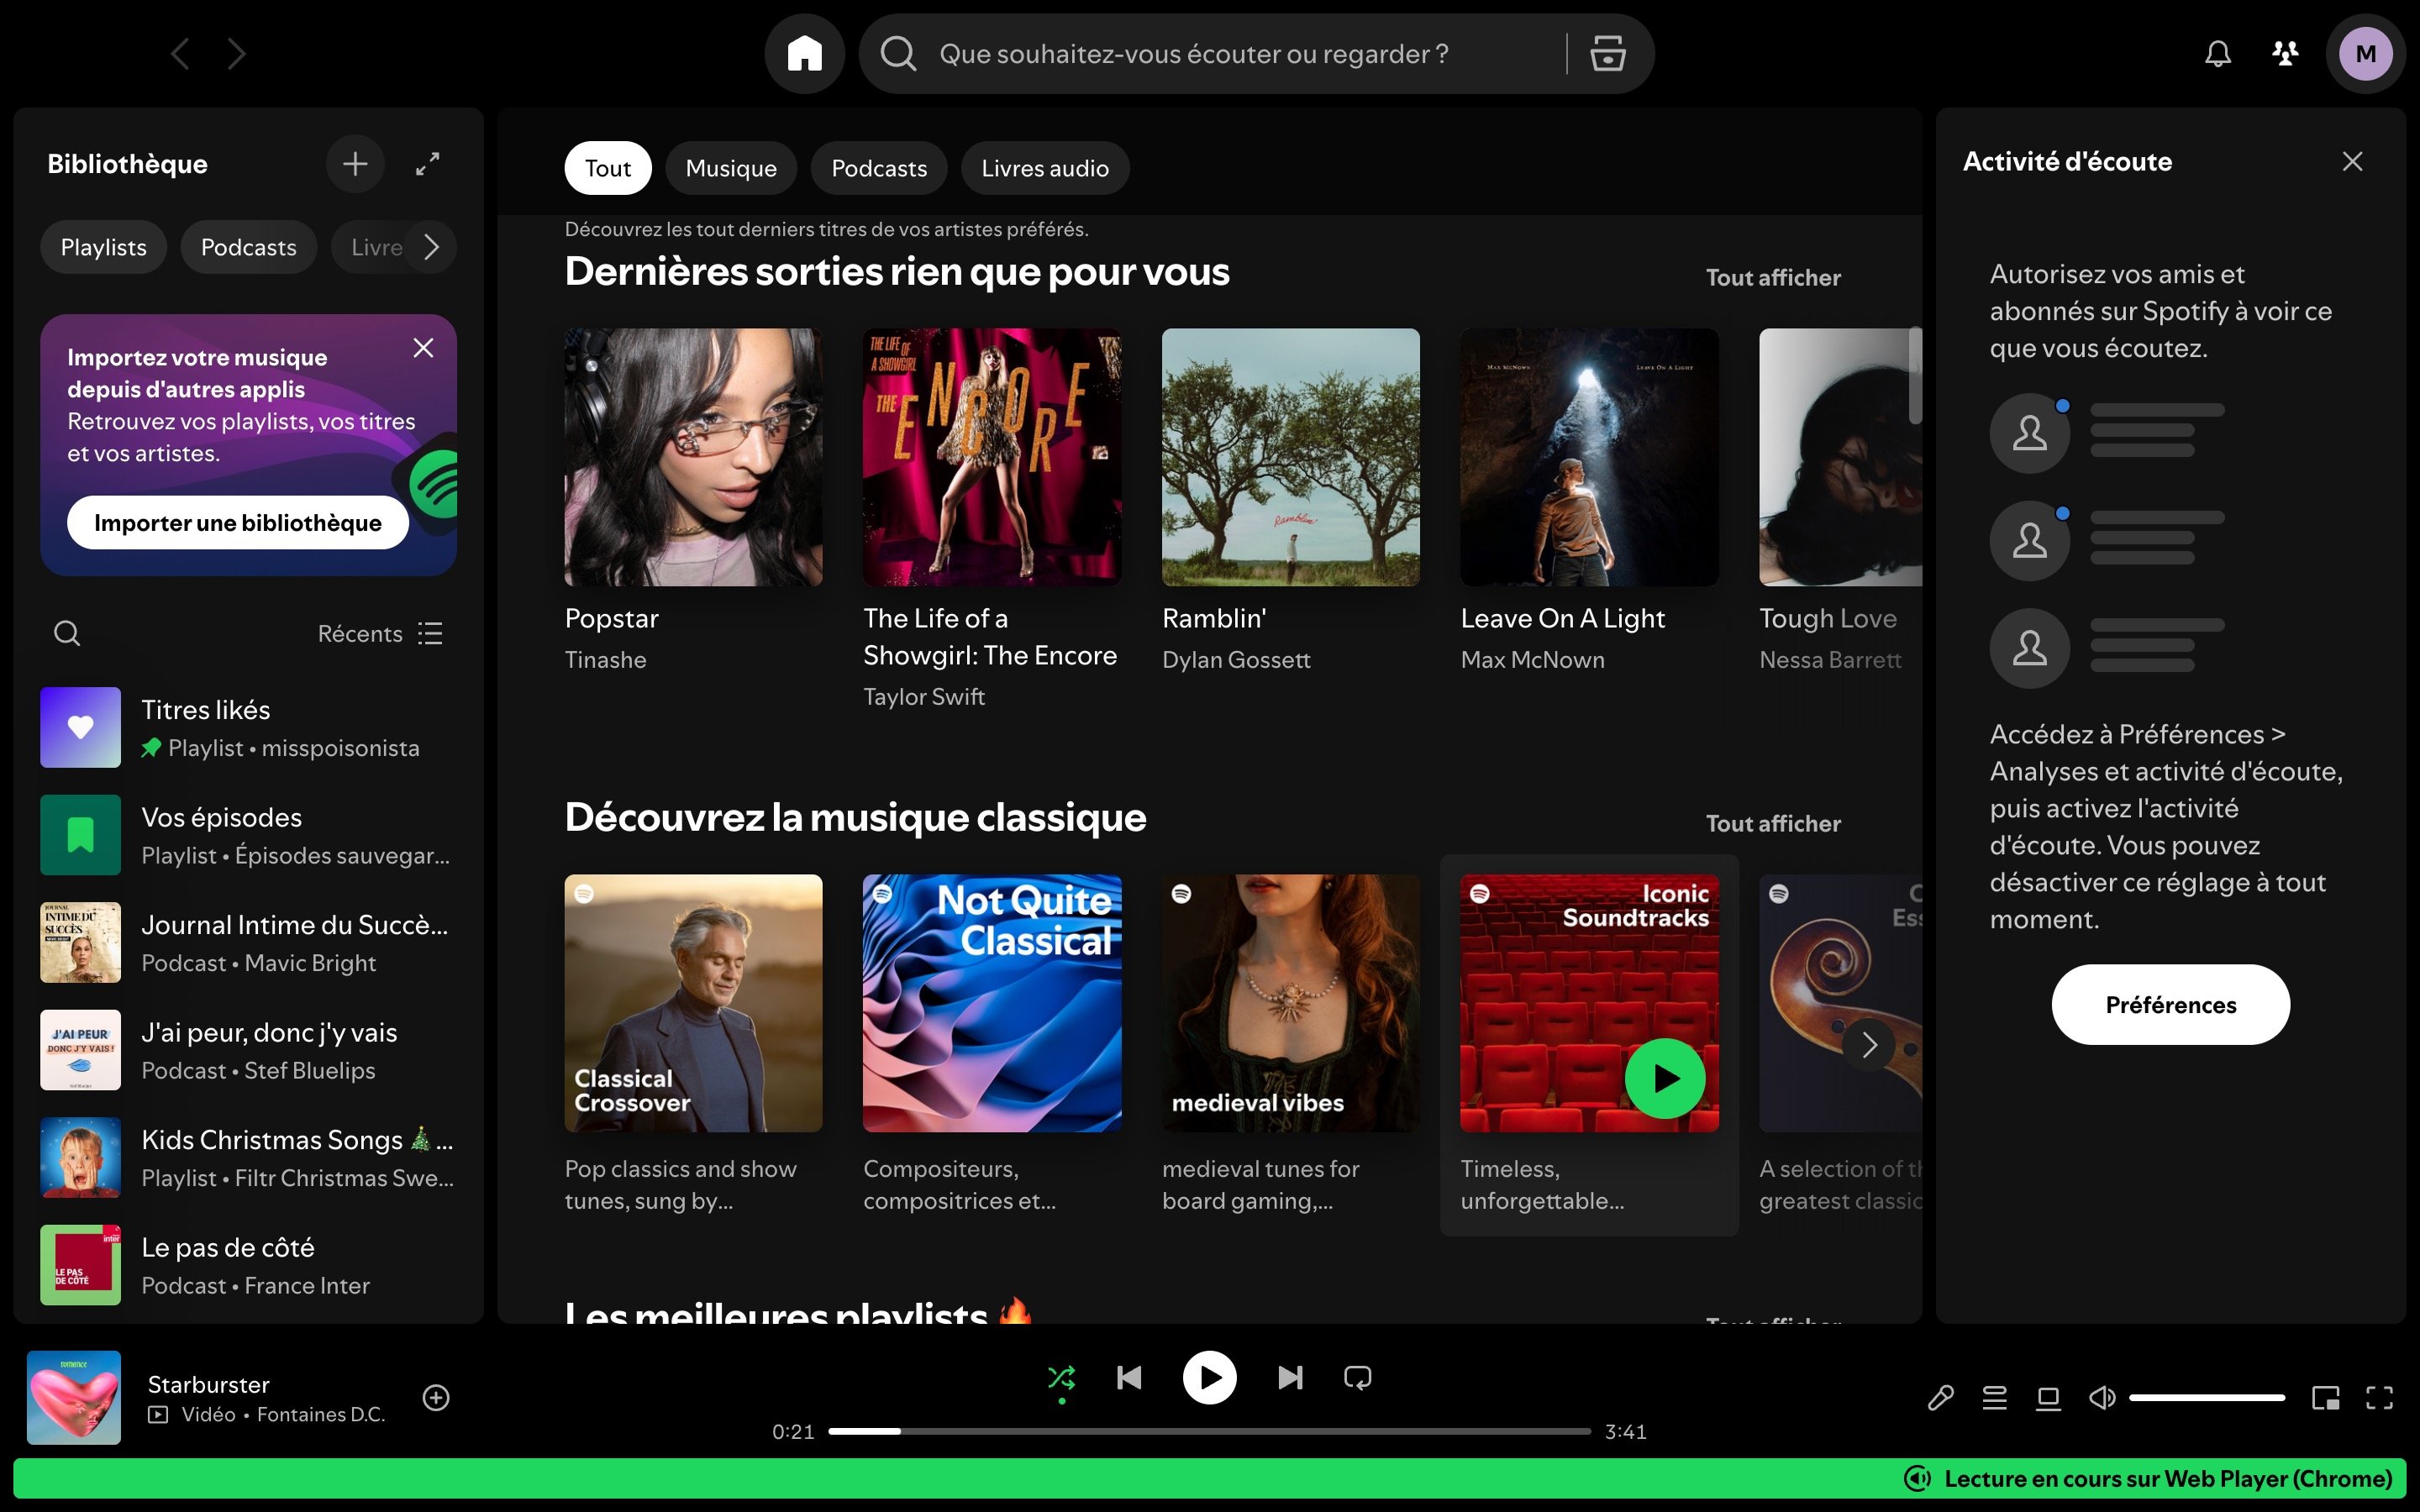The height and width of the screenshot is (1512, 2420).
Task: Skip to the previous track
Action: pyautogui.click(x=1129, y=1378)
